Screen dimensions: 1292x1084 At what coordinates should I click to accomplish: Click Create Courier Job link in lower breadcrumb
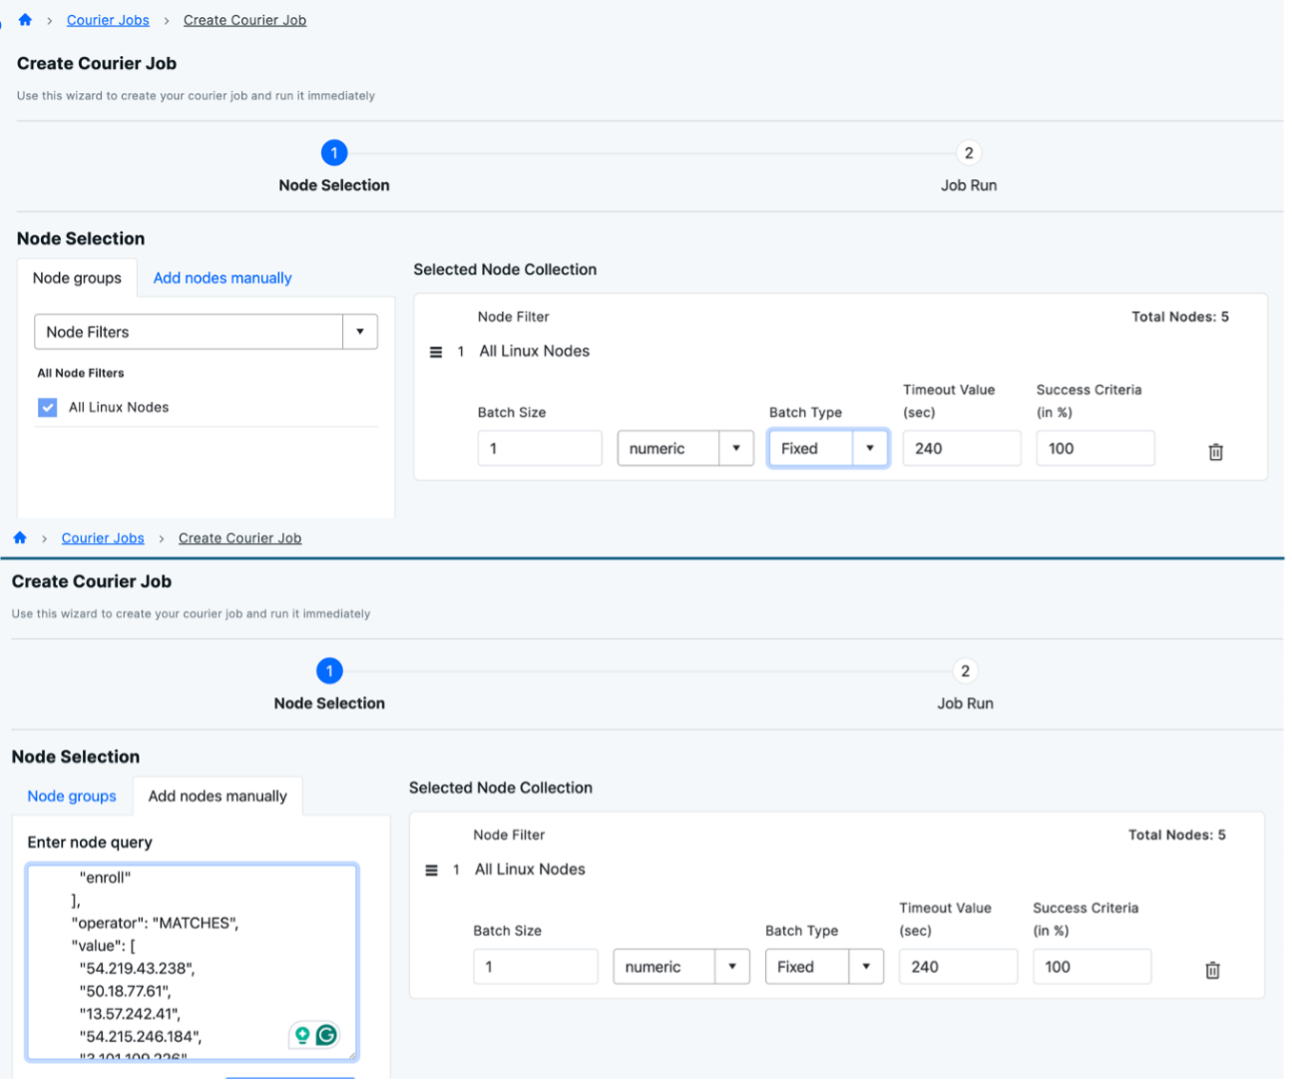[240, 538]
